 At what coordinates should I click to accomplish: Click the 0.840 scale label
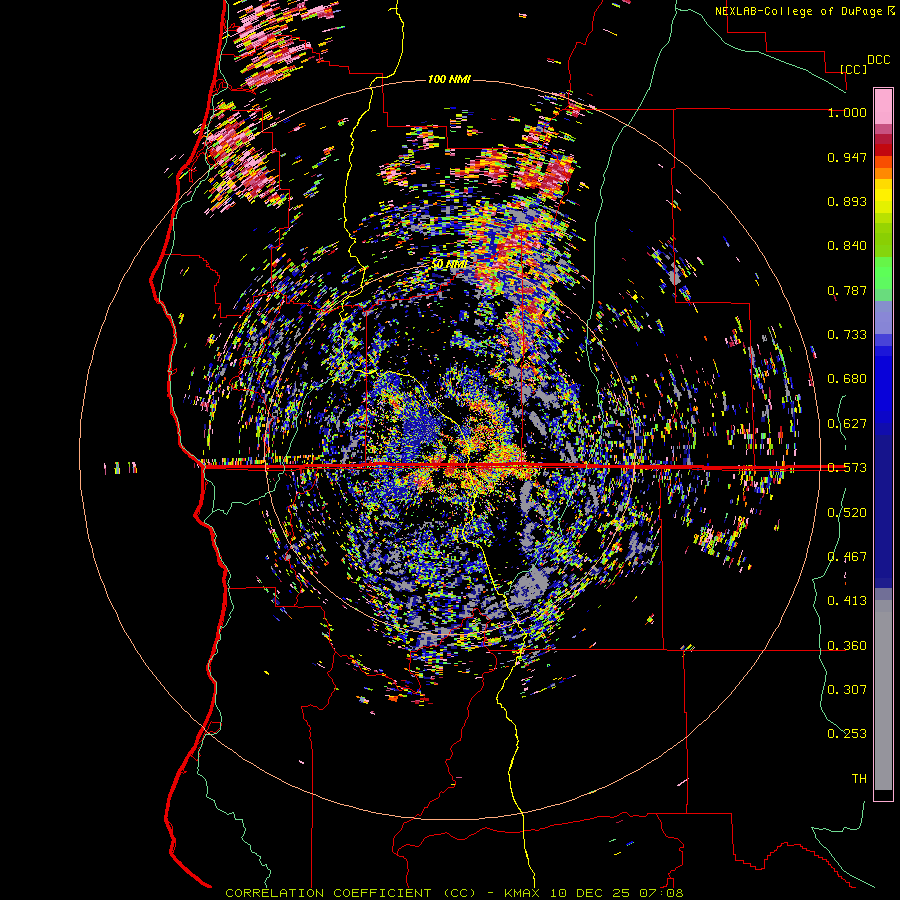coord(847,246)
